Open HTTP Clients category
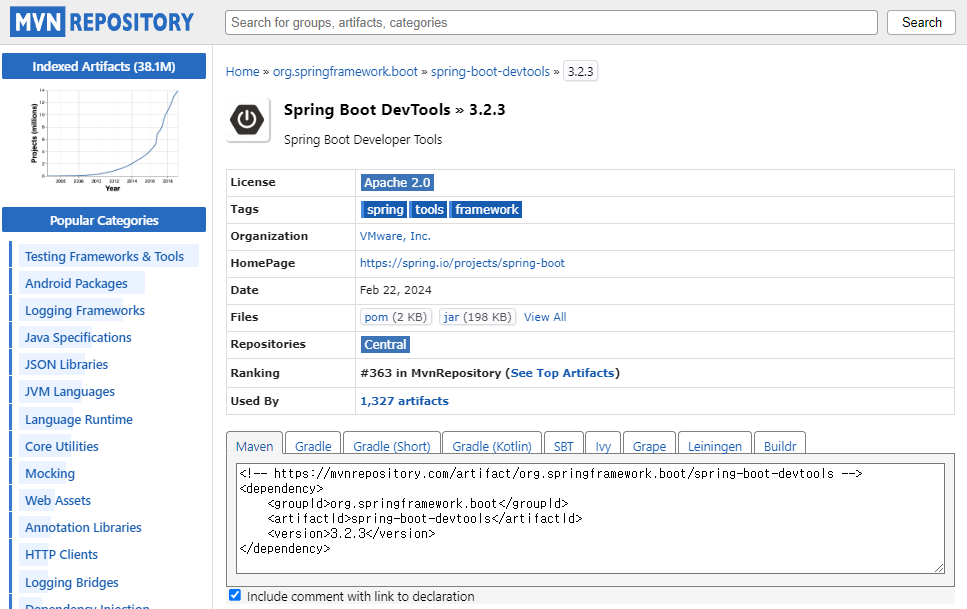The height and width of the screenshot is (609, 967). 62,555
